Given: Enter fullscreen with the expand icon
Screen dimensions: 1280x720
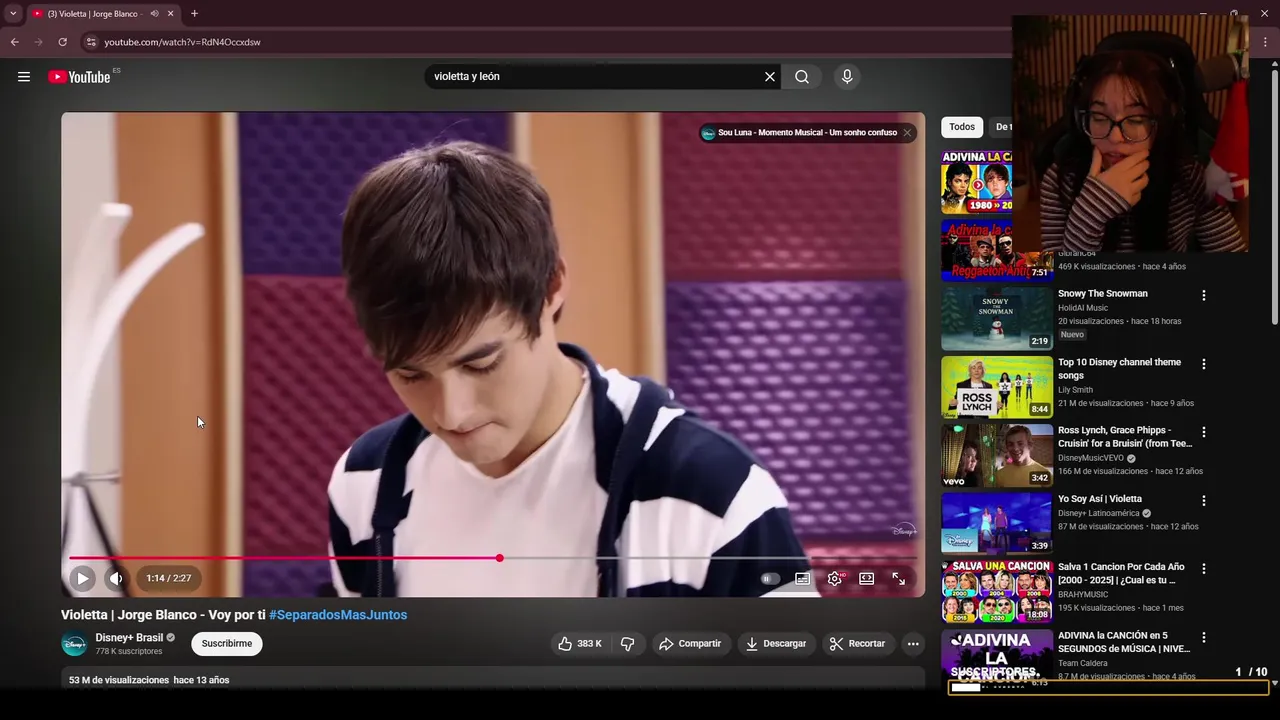Looking at the screenshot, I should click(x=899, y=579).
